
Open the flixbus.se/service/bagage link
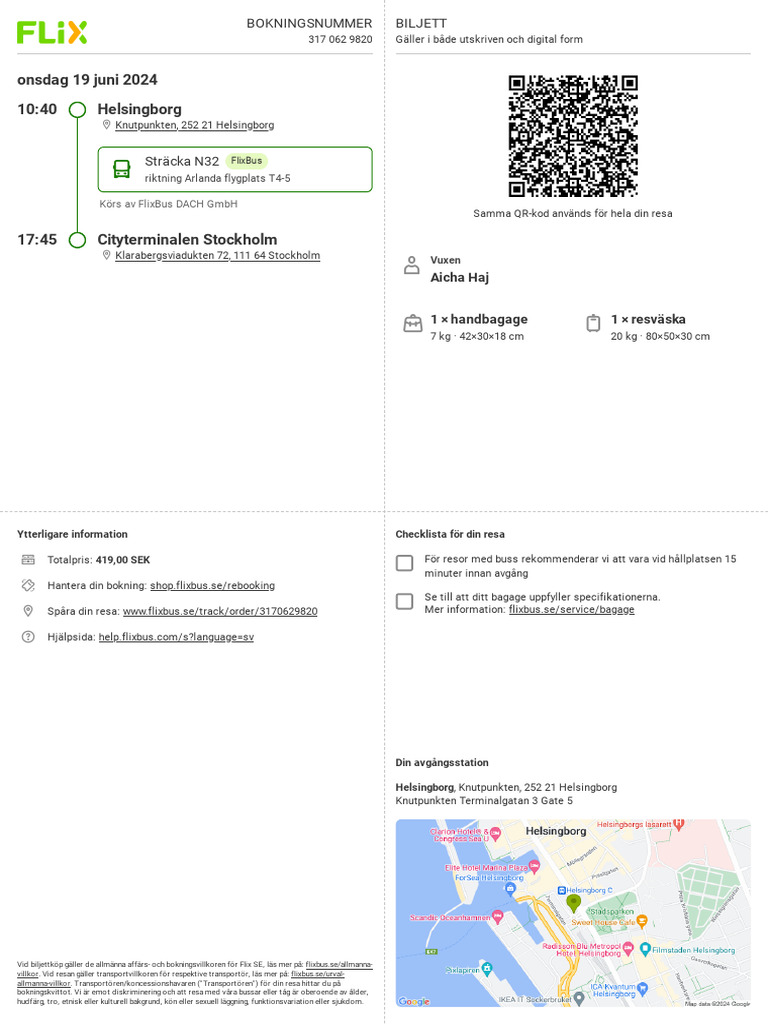[x=571, y=609]
